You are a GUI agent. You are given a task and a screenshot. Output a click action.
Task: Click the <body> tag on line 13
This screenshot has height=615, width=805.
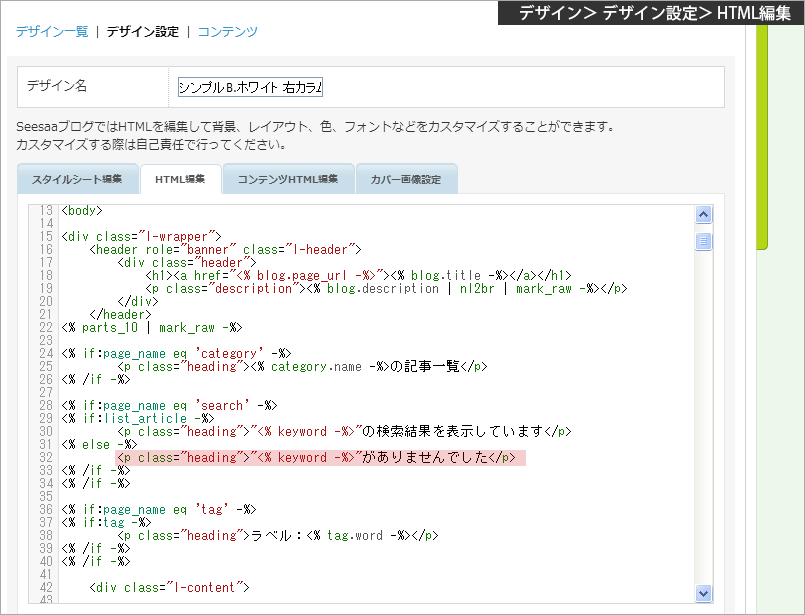point(82,210)
